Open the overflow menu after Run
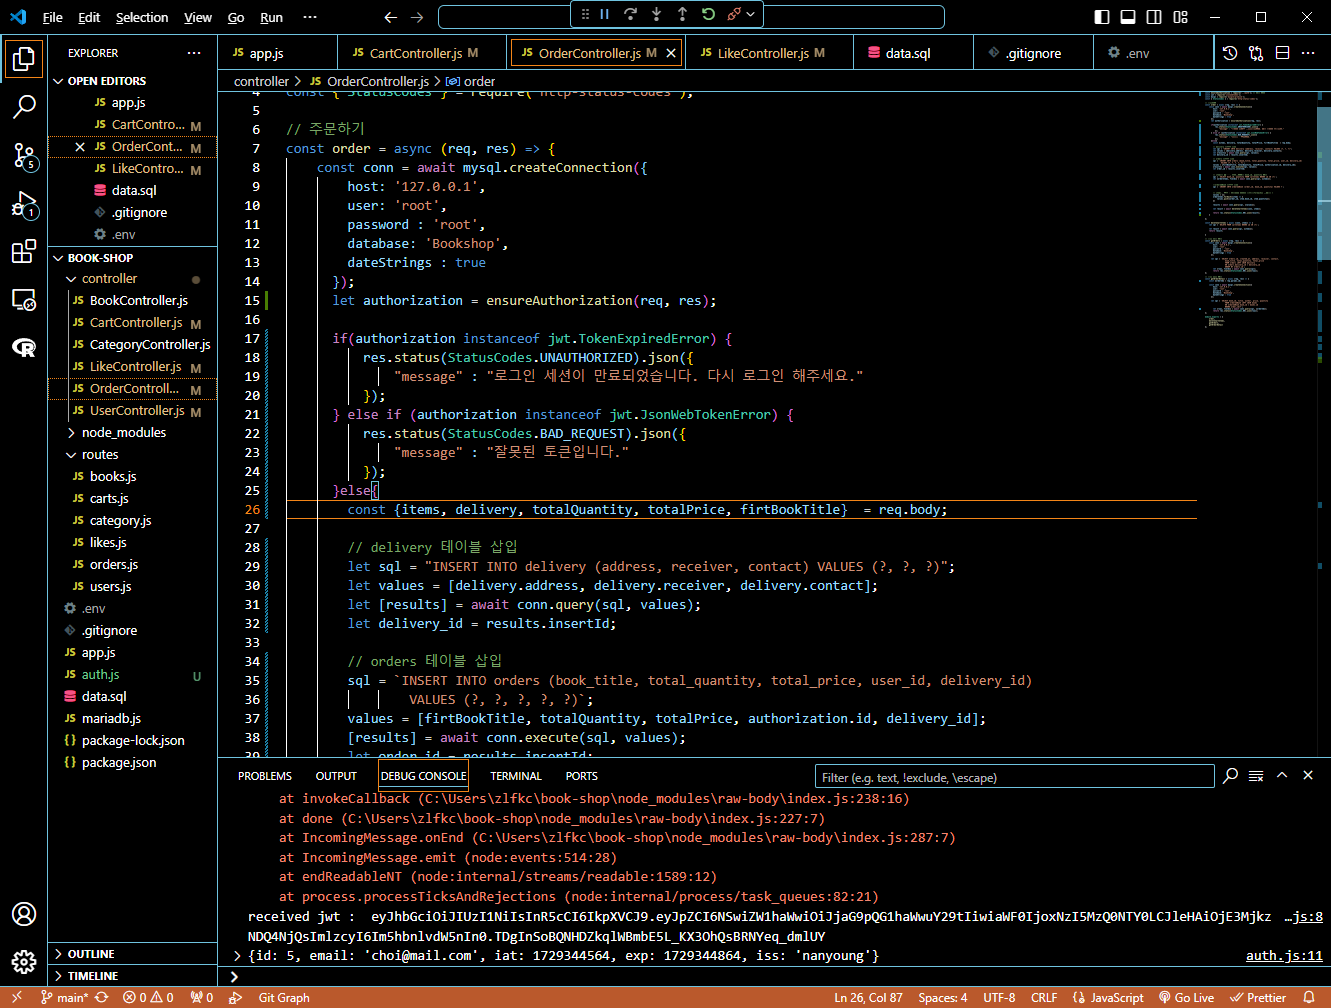The width and height of the screenshot is (1331, 1008). click(310, 17)
